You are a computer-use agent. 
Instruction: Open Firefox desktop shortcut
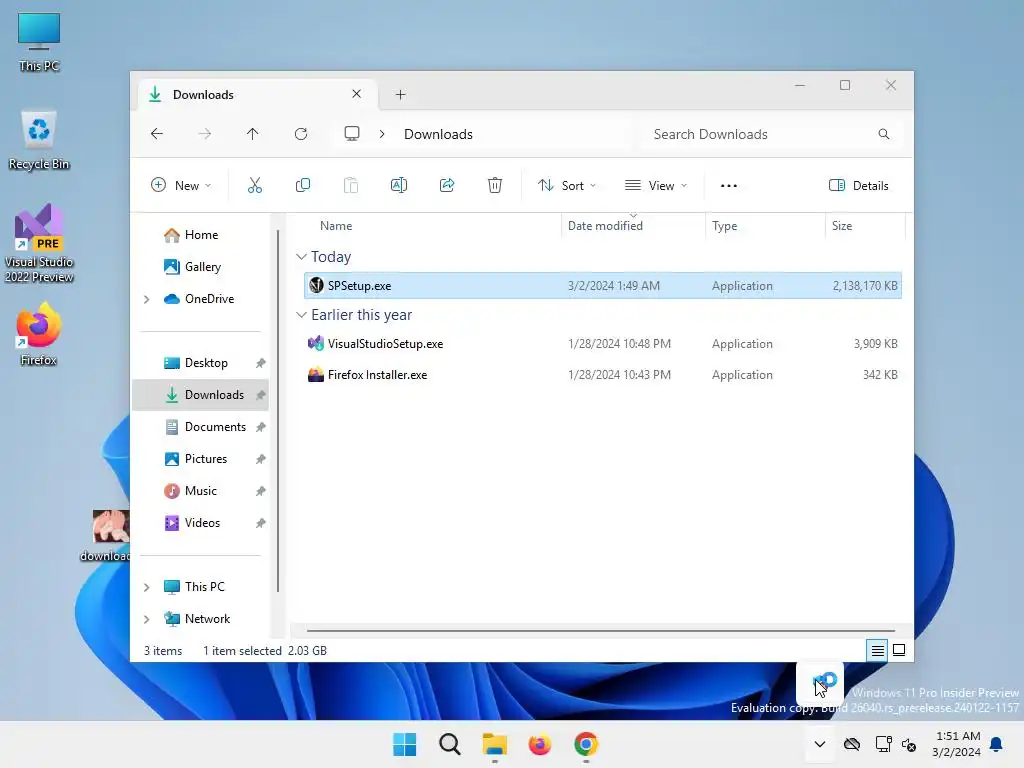coord(39,333)
